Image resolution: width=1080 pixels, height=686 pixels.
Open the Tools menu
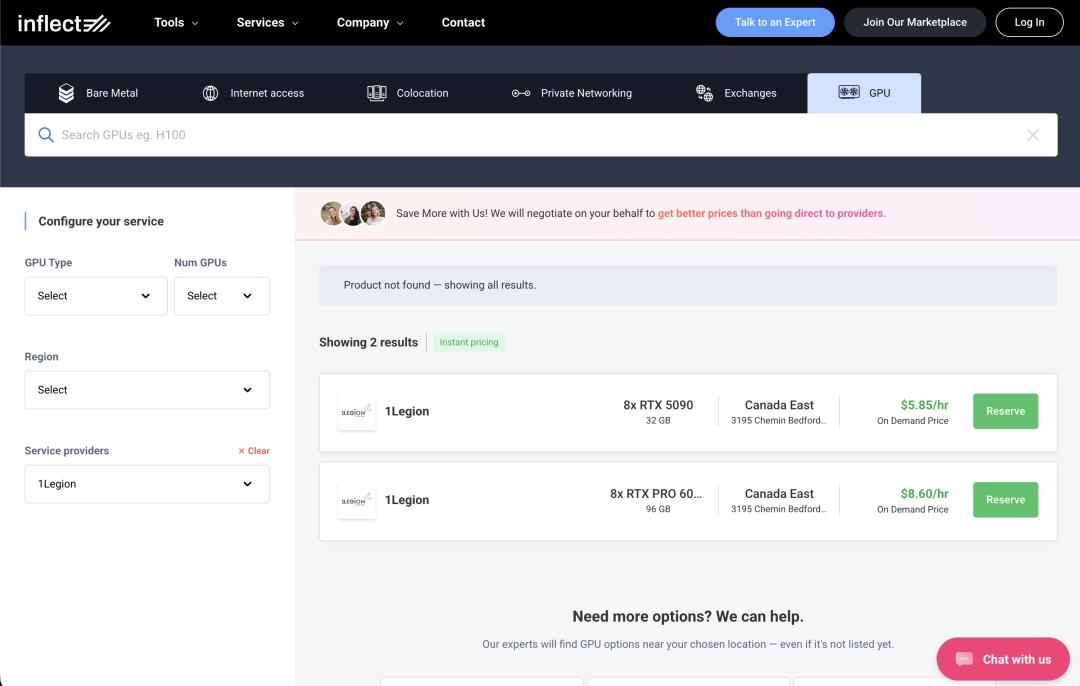(176, 23)
